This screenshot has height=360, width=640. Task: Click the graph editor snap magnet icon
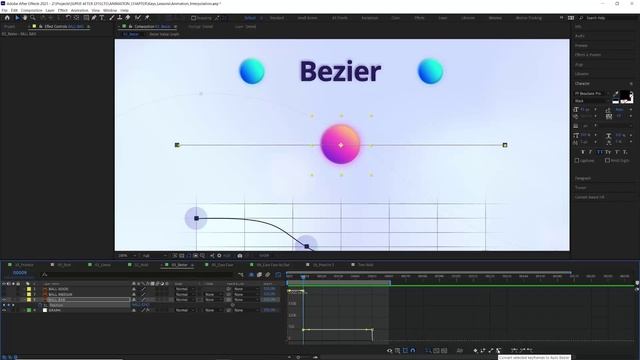tap(413, 351)
